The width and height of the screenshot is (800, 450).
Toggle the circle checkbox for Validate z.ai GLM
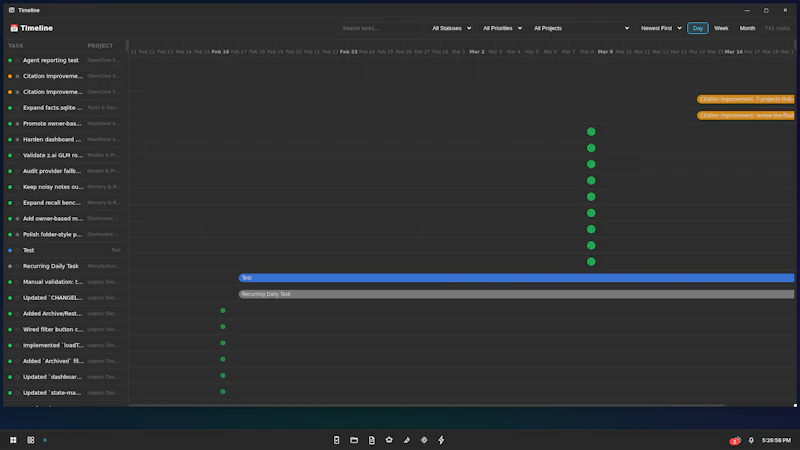pyautogui.click(x=17, y=155)
